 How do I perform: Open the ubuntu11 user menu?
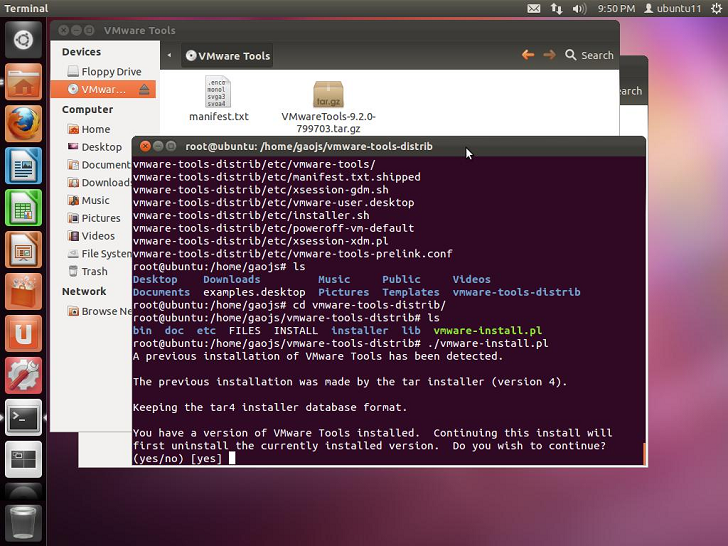(x=672, y=8)
